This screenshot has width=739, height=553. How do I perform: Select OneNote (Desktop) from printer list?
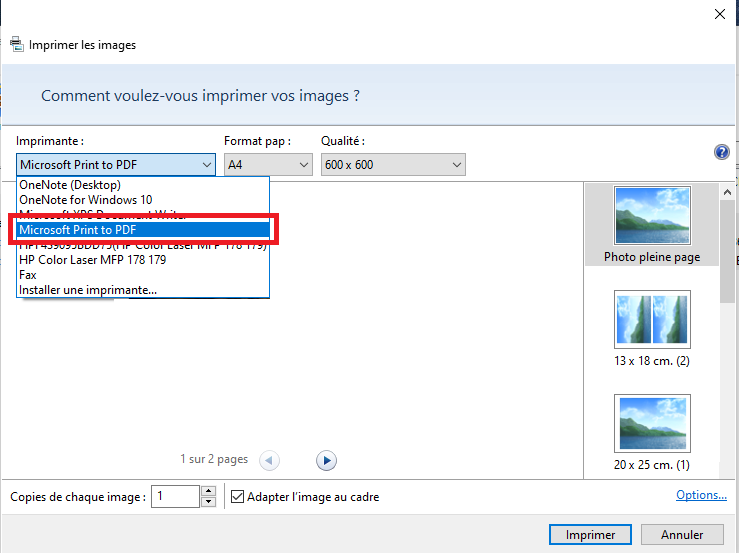point(70,185)
